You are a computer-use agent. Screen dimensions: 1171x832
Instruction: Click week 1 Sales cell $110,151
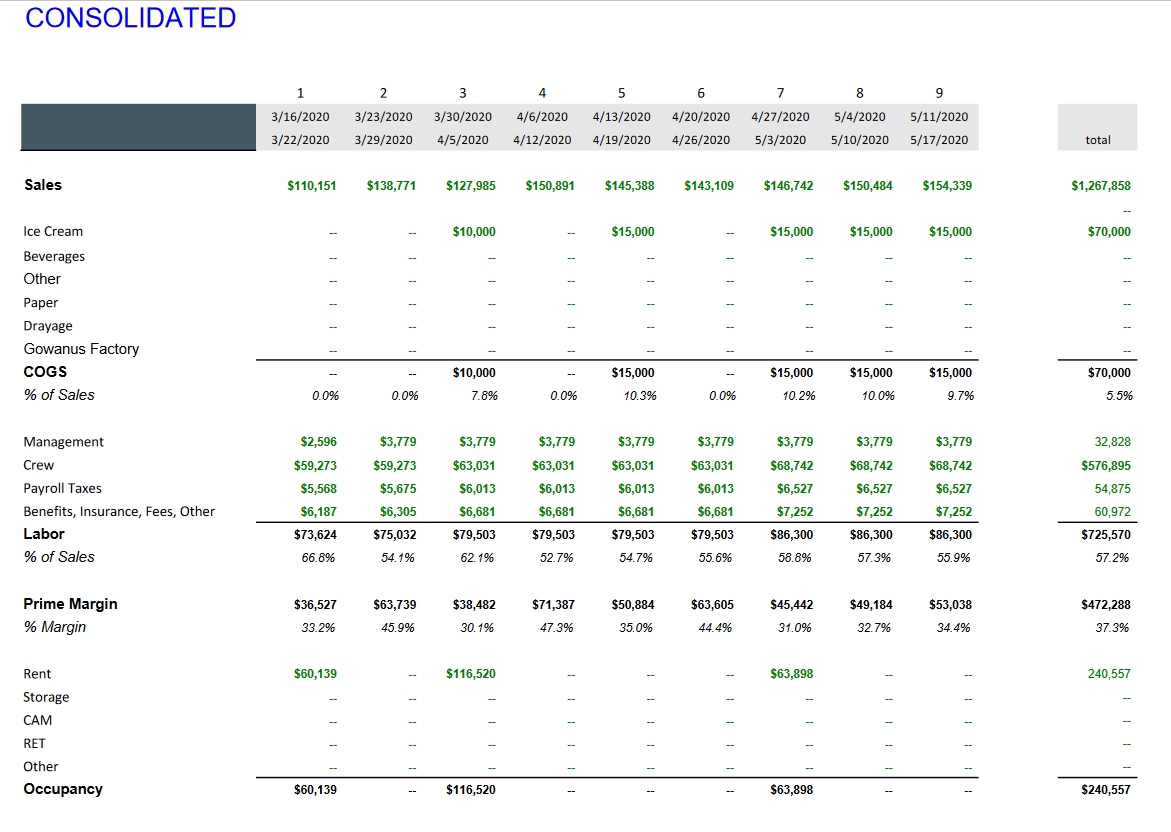(311, 186)
